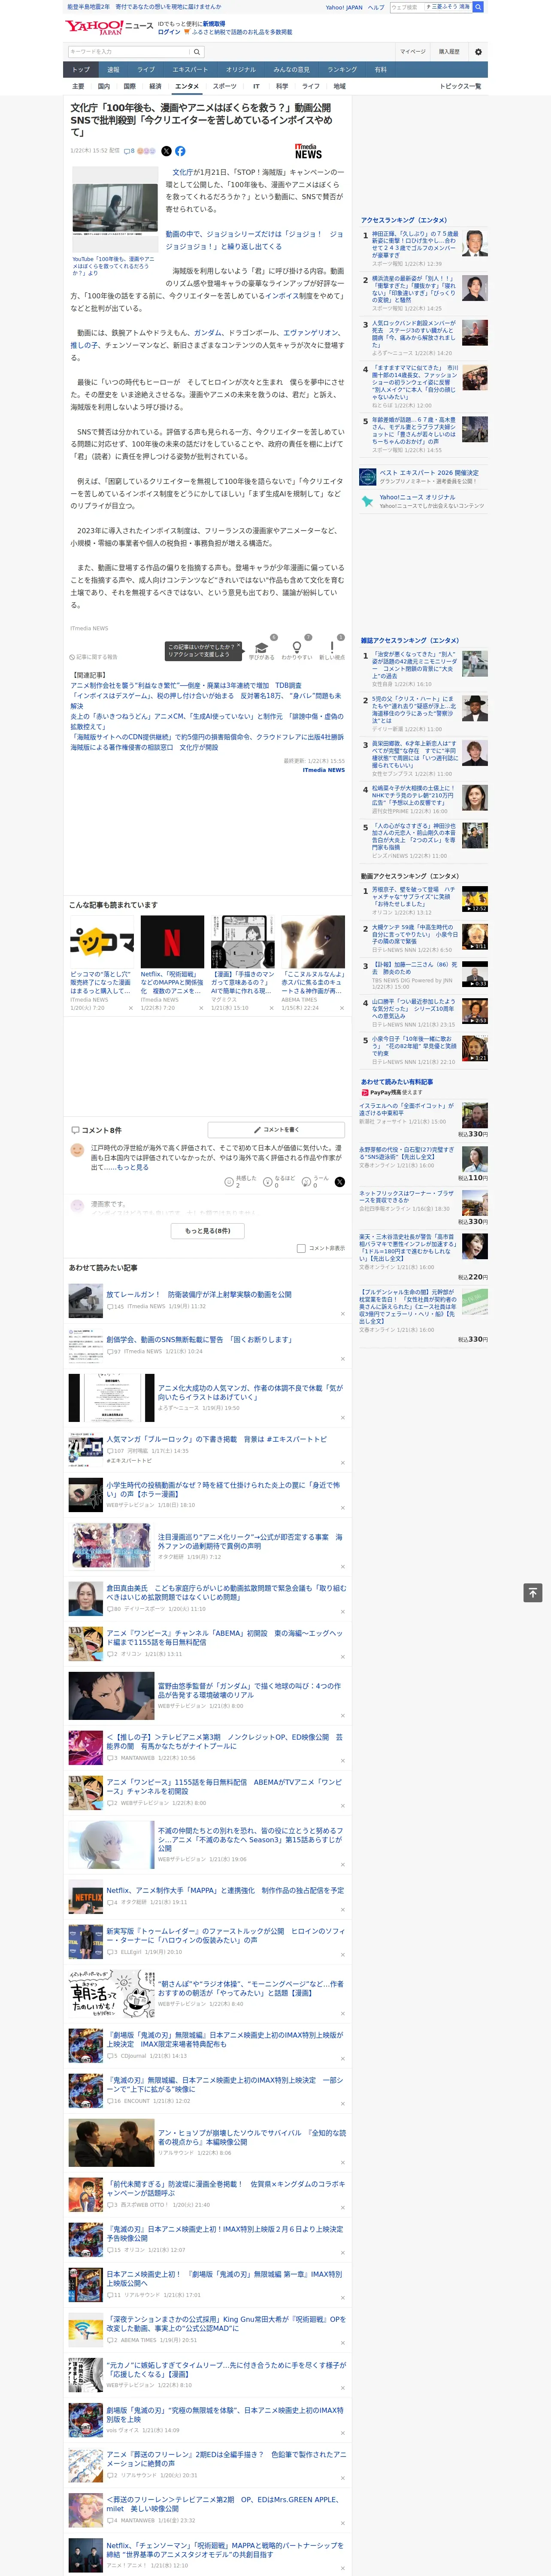Click the 共感した smiley reaction on first comment
This screenshot has width=551, height=2576.
(229, 1181)
